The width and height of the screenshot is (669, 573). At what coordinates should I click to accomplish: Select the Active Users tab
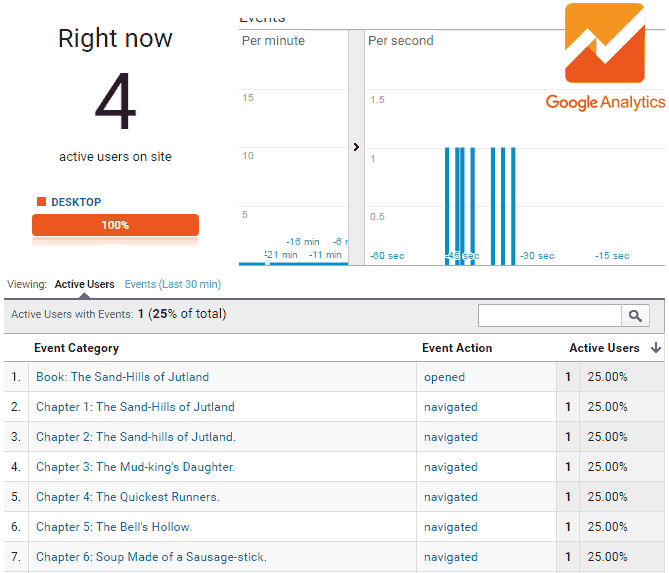84,285
